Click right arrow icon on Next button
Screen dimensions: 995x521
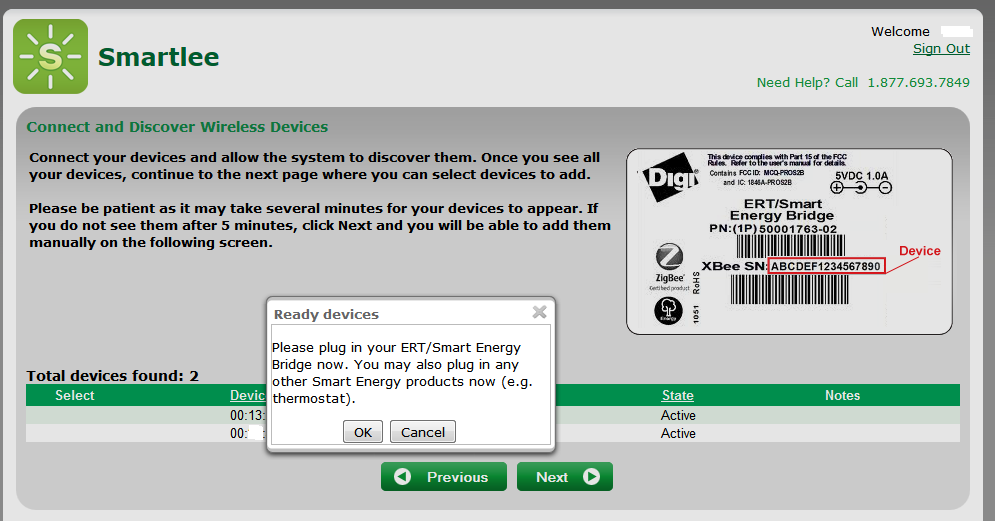click(x=591, y=477)
